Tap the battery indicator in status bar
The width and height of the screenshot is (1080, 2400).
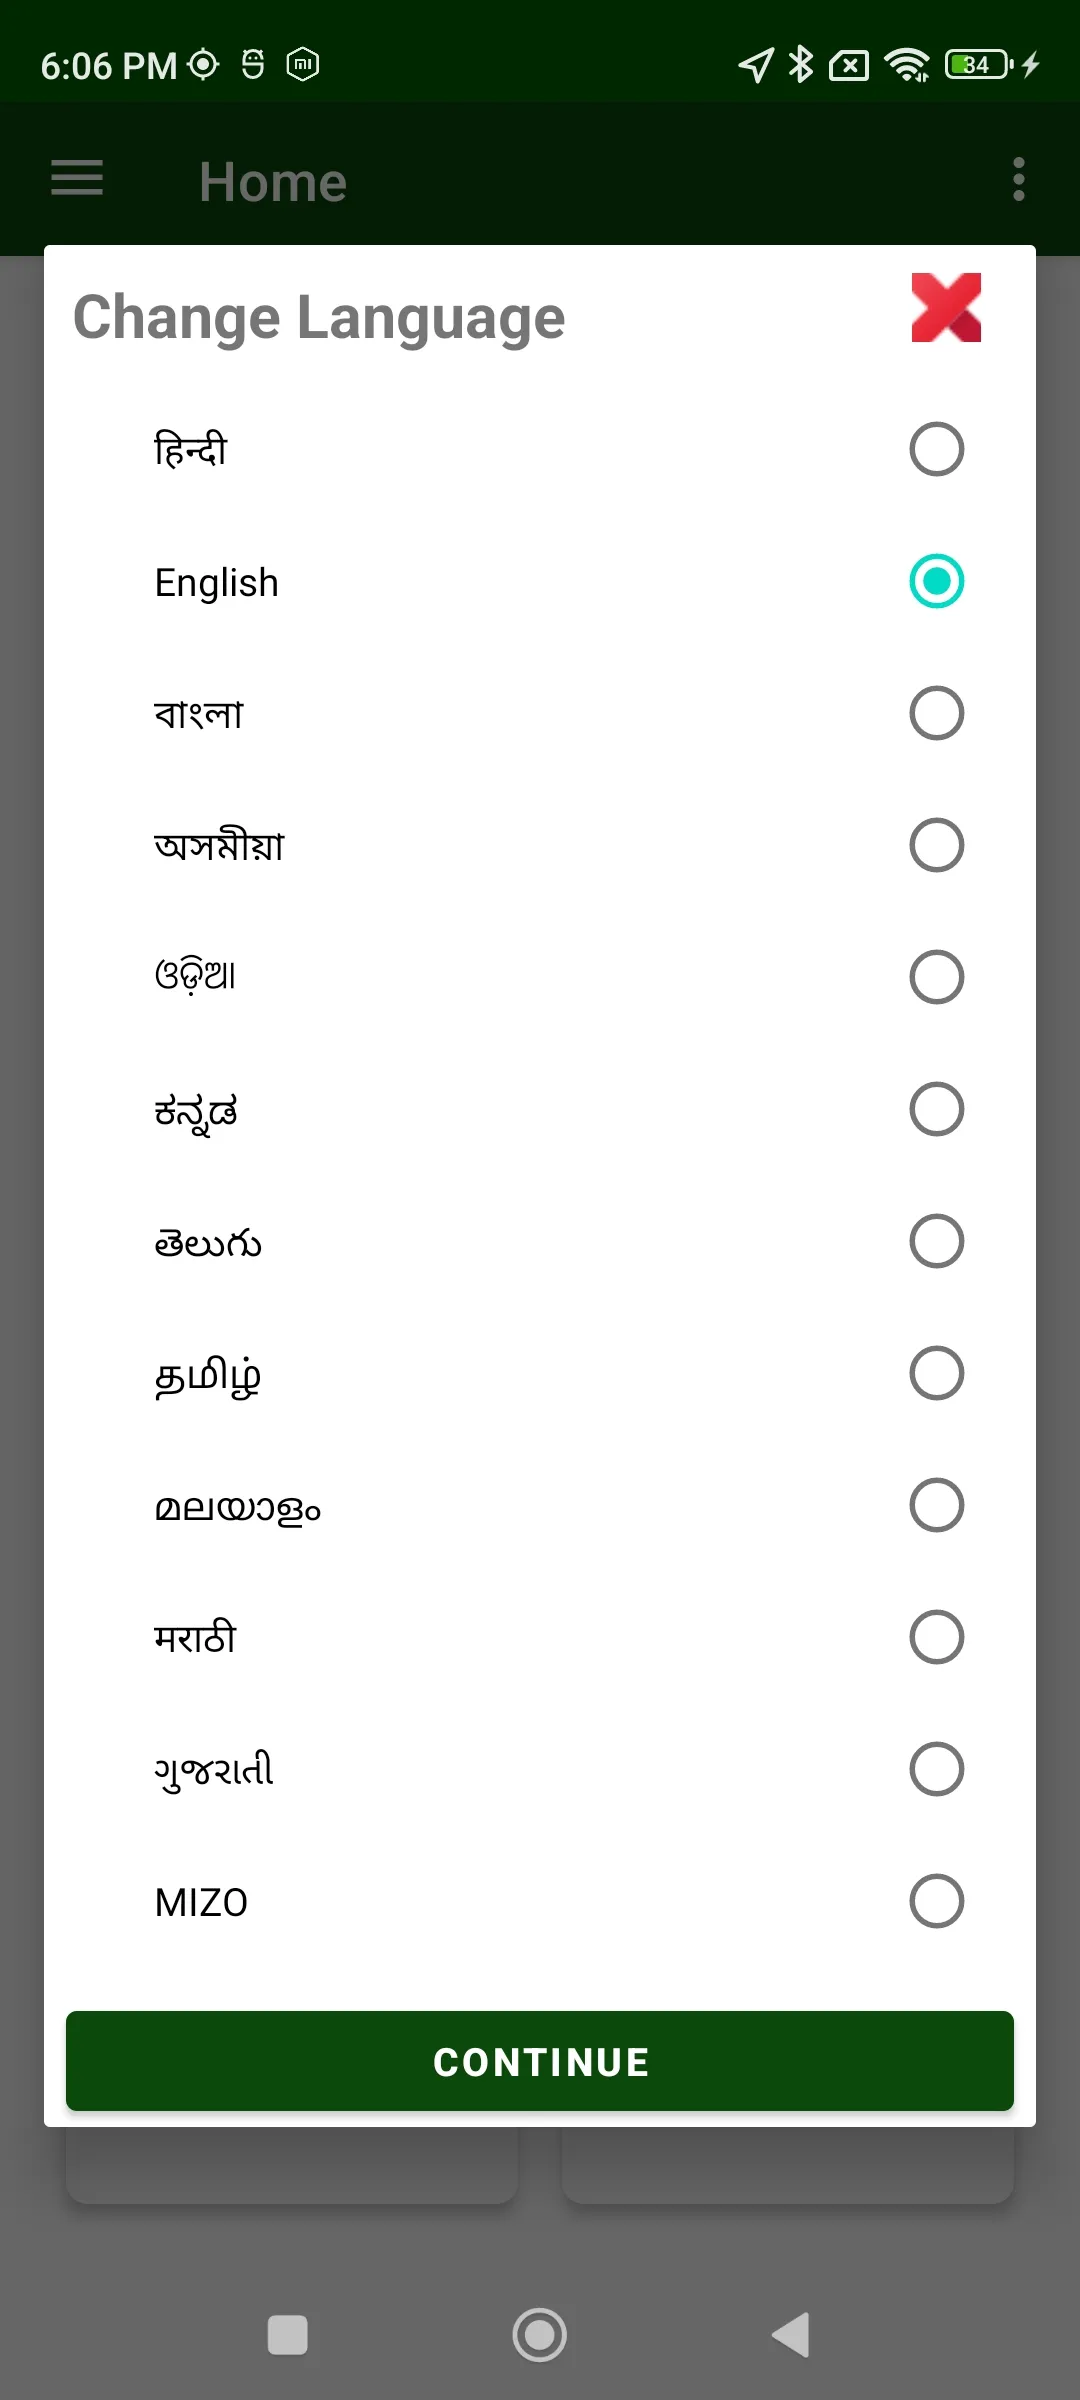pyautogui.click(x=980, y=65)
